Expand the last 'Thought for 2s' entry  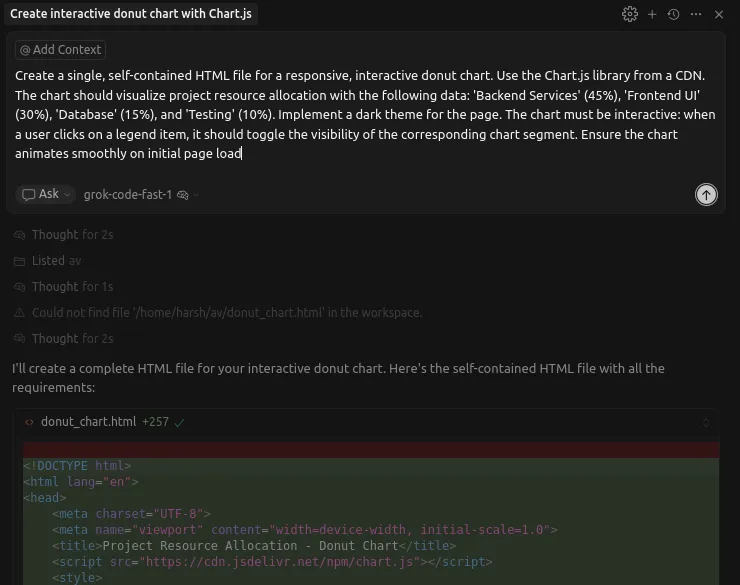(x=72, y=338)
